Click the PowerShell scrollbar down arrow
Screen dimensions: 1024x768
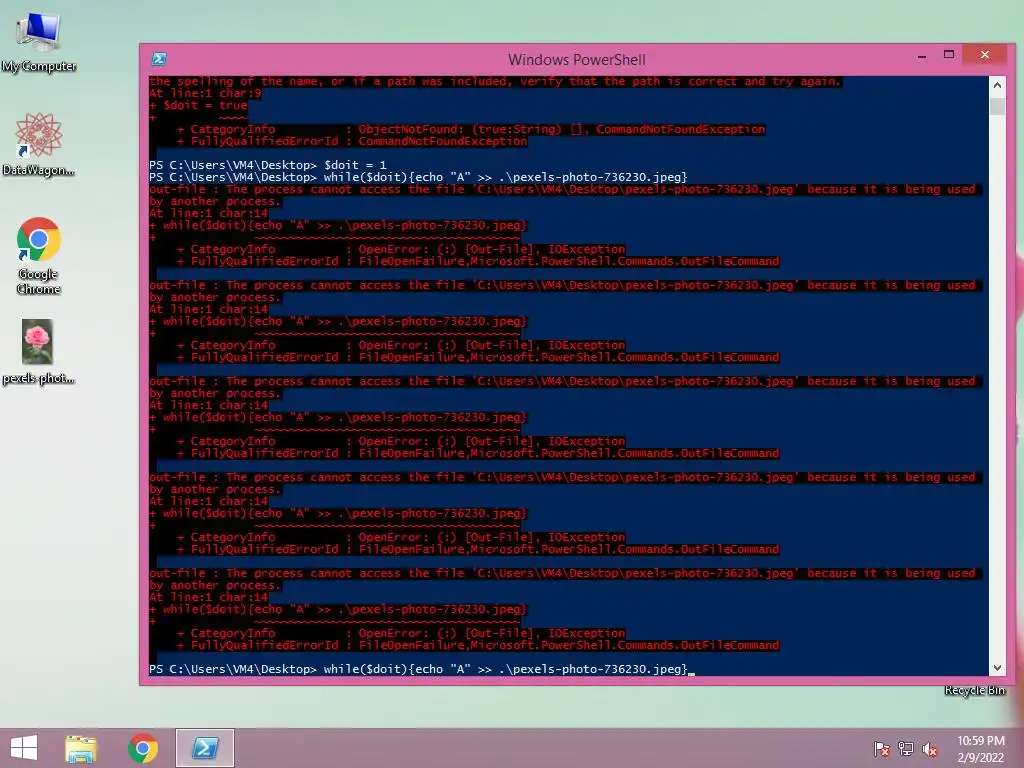click(997, 667)
